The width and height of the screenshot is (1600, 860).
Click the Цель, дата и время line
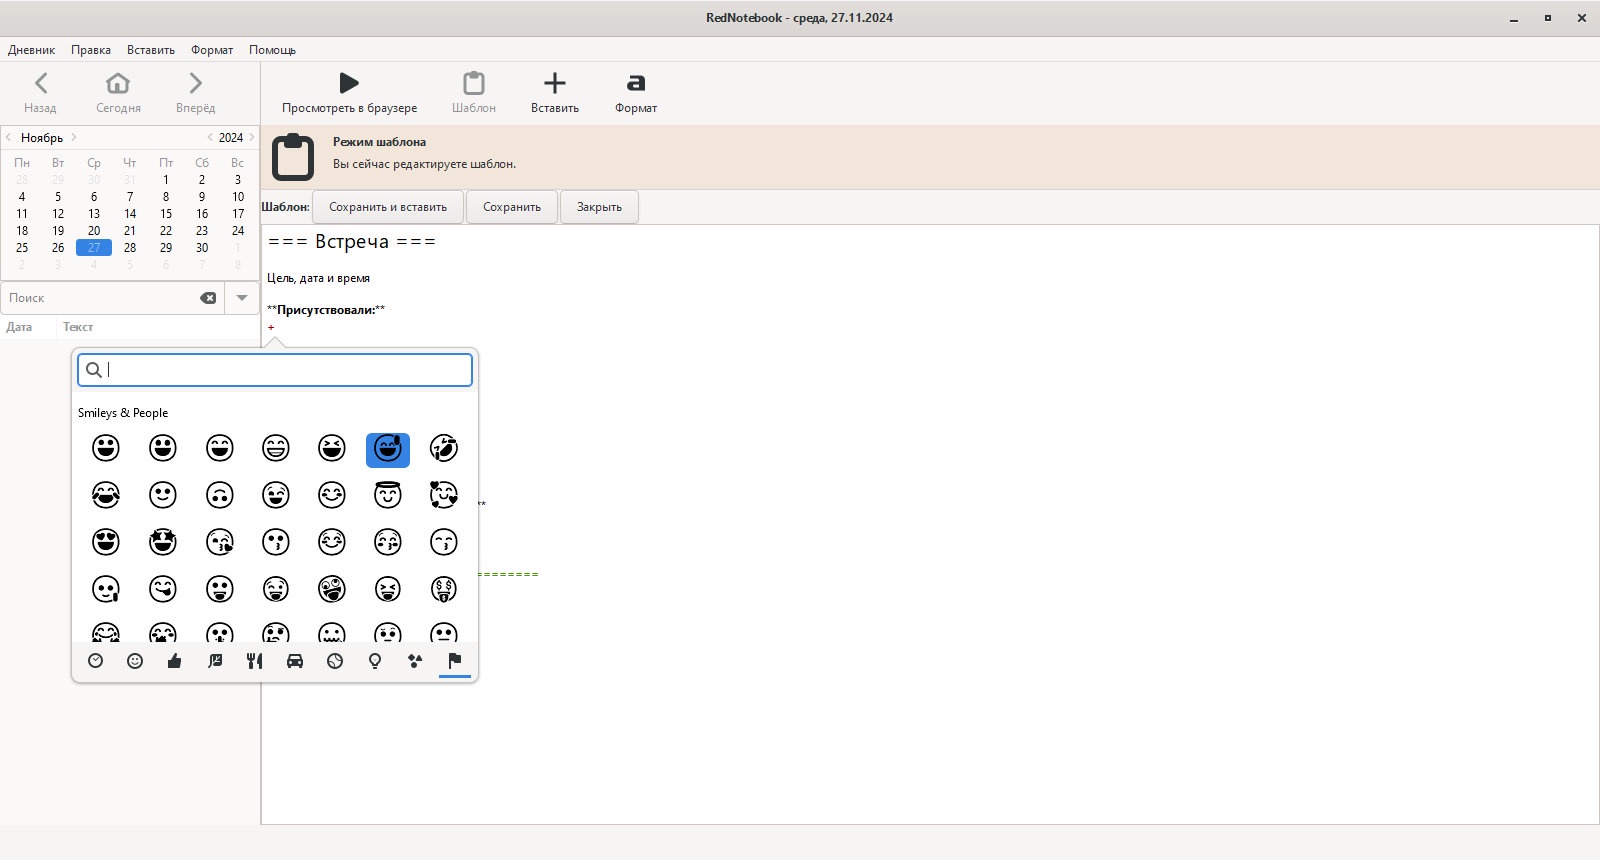318,278
